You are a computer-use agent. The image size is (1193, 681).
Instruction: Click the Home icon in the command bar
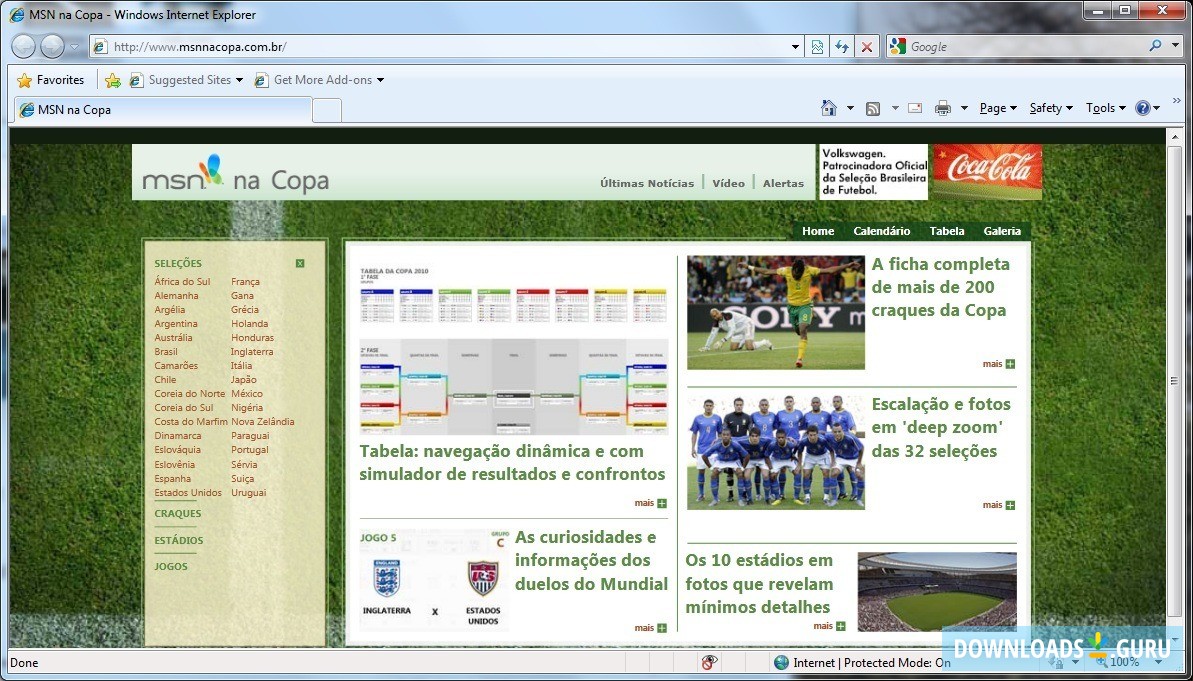coord(830,108)
